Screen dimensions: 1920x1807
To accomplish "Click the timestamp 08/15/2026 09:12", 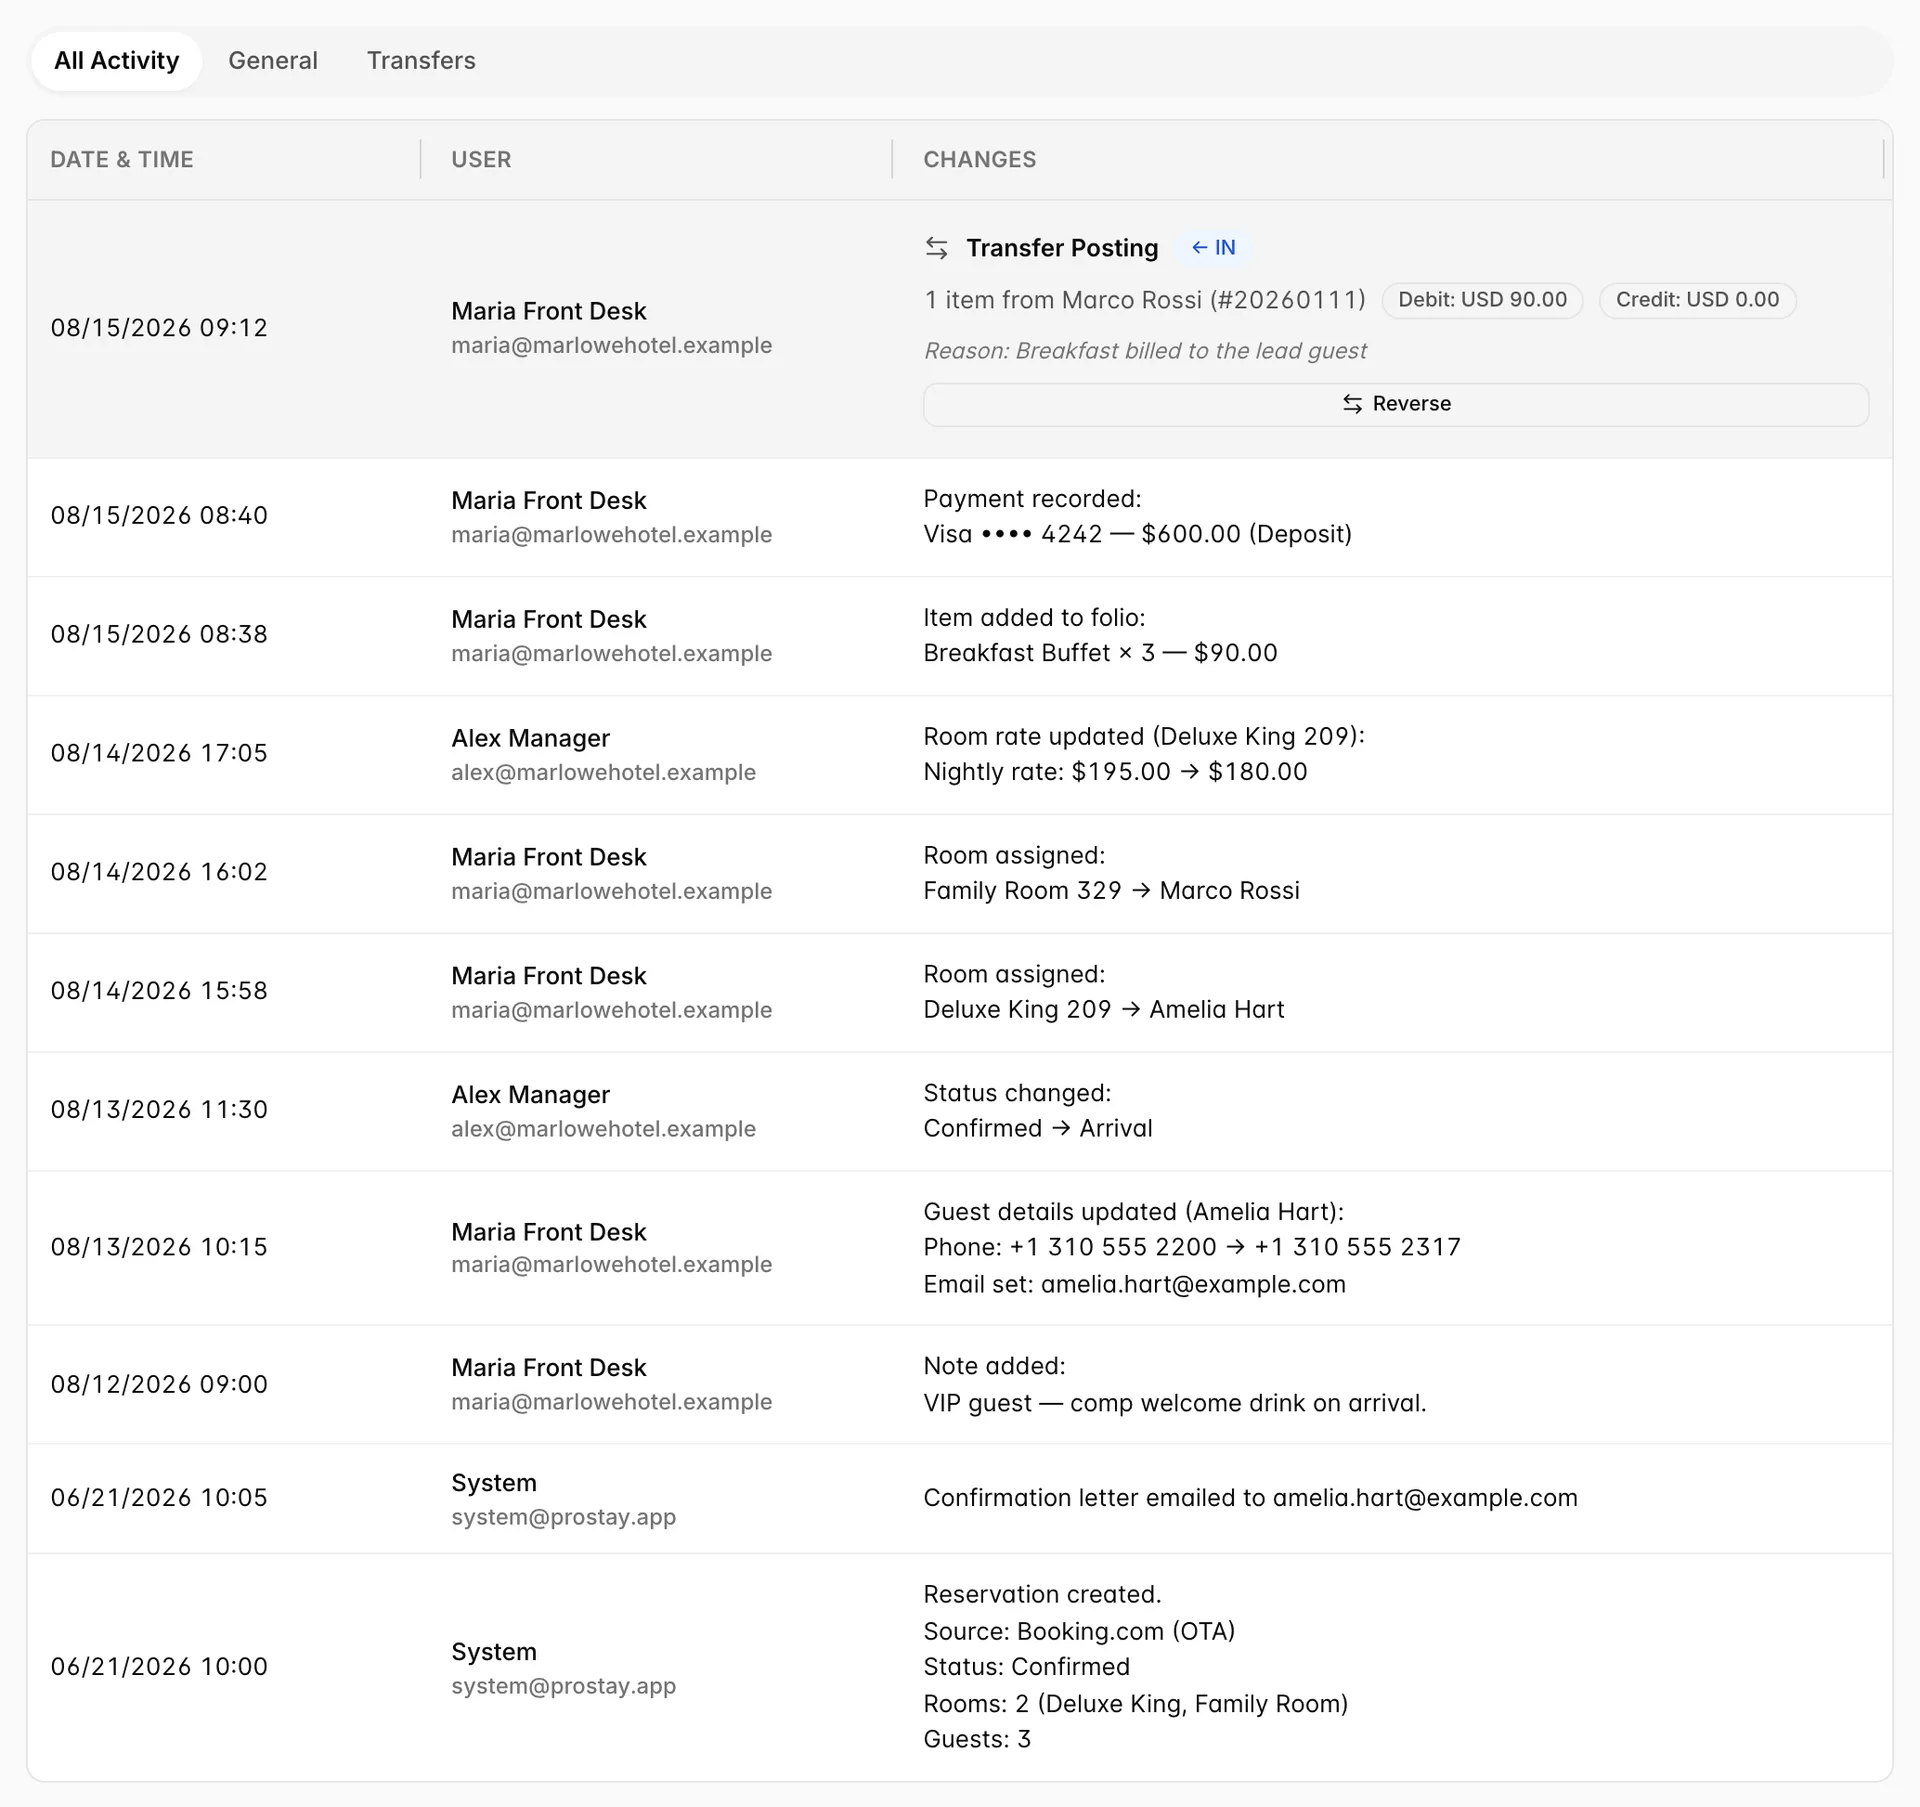I will pos(159,328).
